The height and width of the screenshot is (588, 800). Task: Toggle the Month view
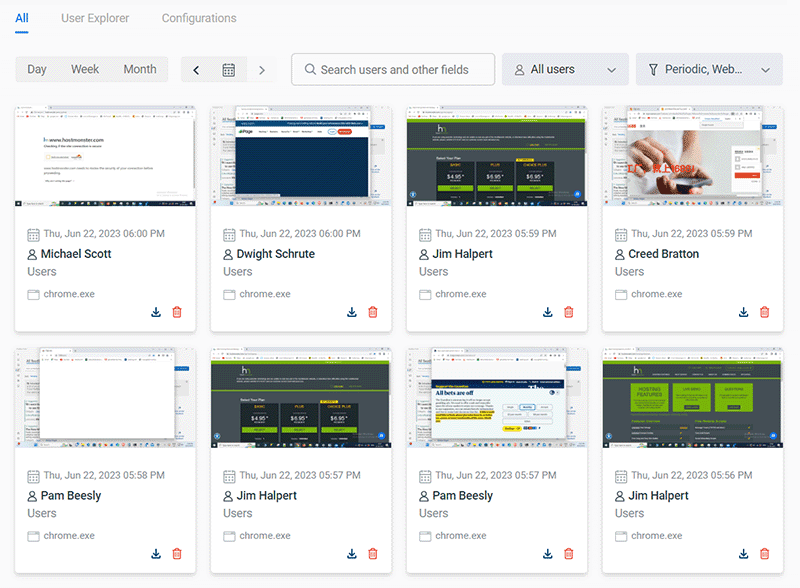[140, 69]
